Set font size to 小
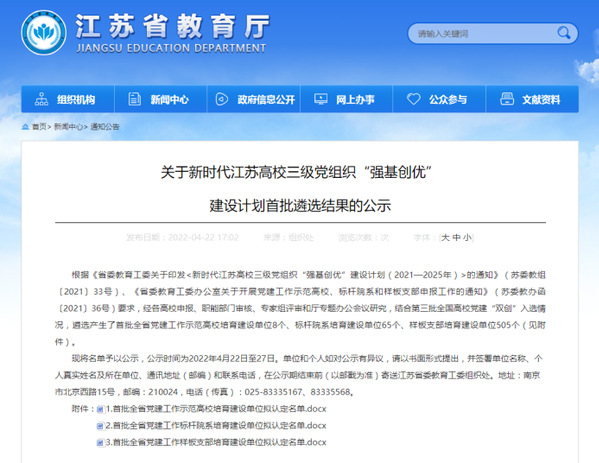This screenshot has height=463, width=599. point(467,238)
